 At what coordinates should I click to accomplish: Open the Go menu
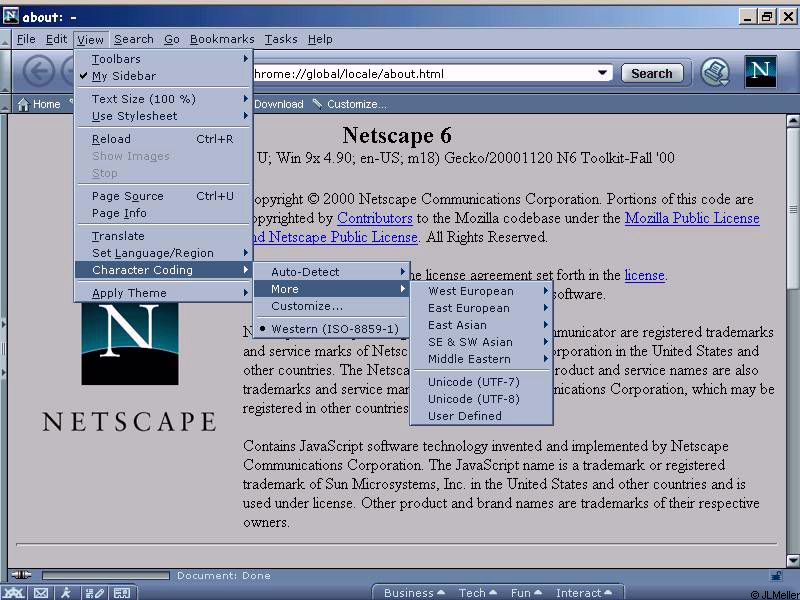click(x=172, y=39)
